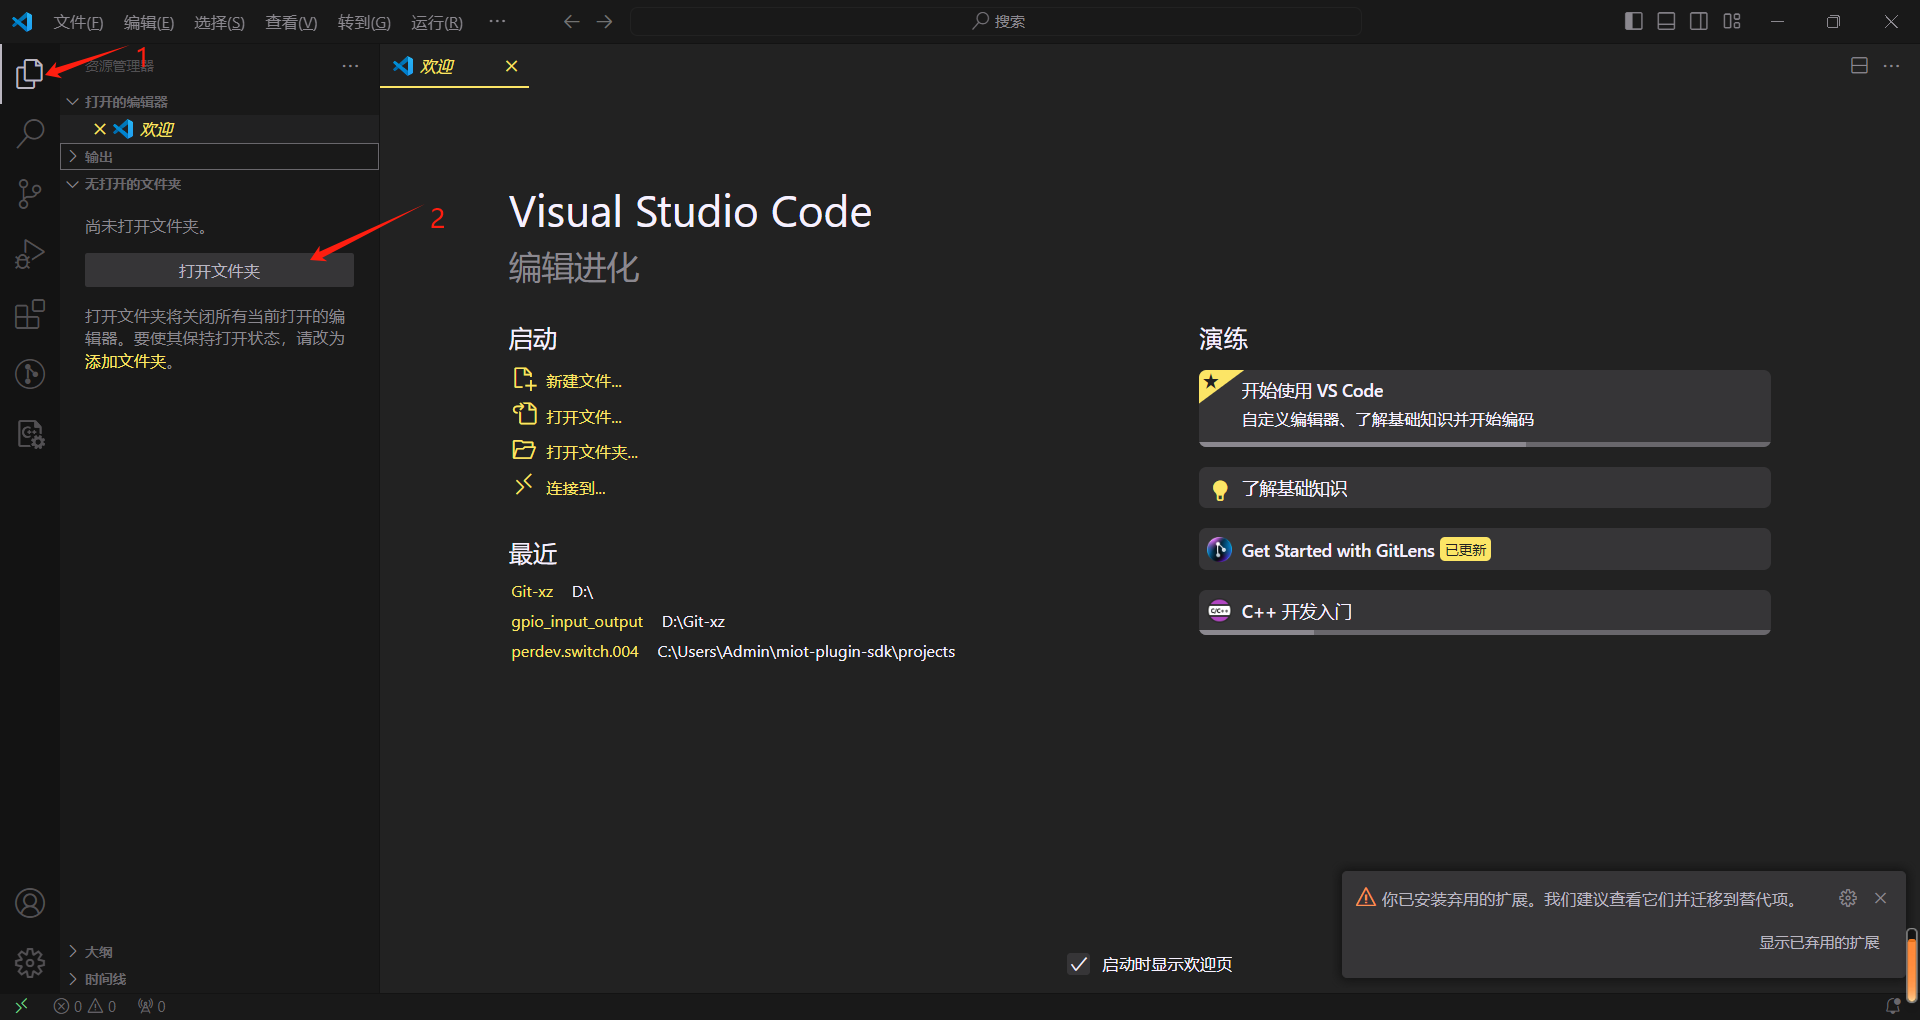Toggle secondary side bar layout icon

pos(1699,21)
